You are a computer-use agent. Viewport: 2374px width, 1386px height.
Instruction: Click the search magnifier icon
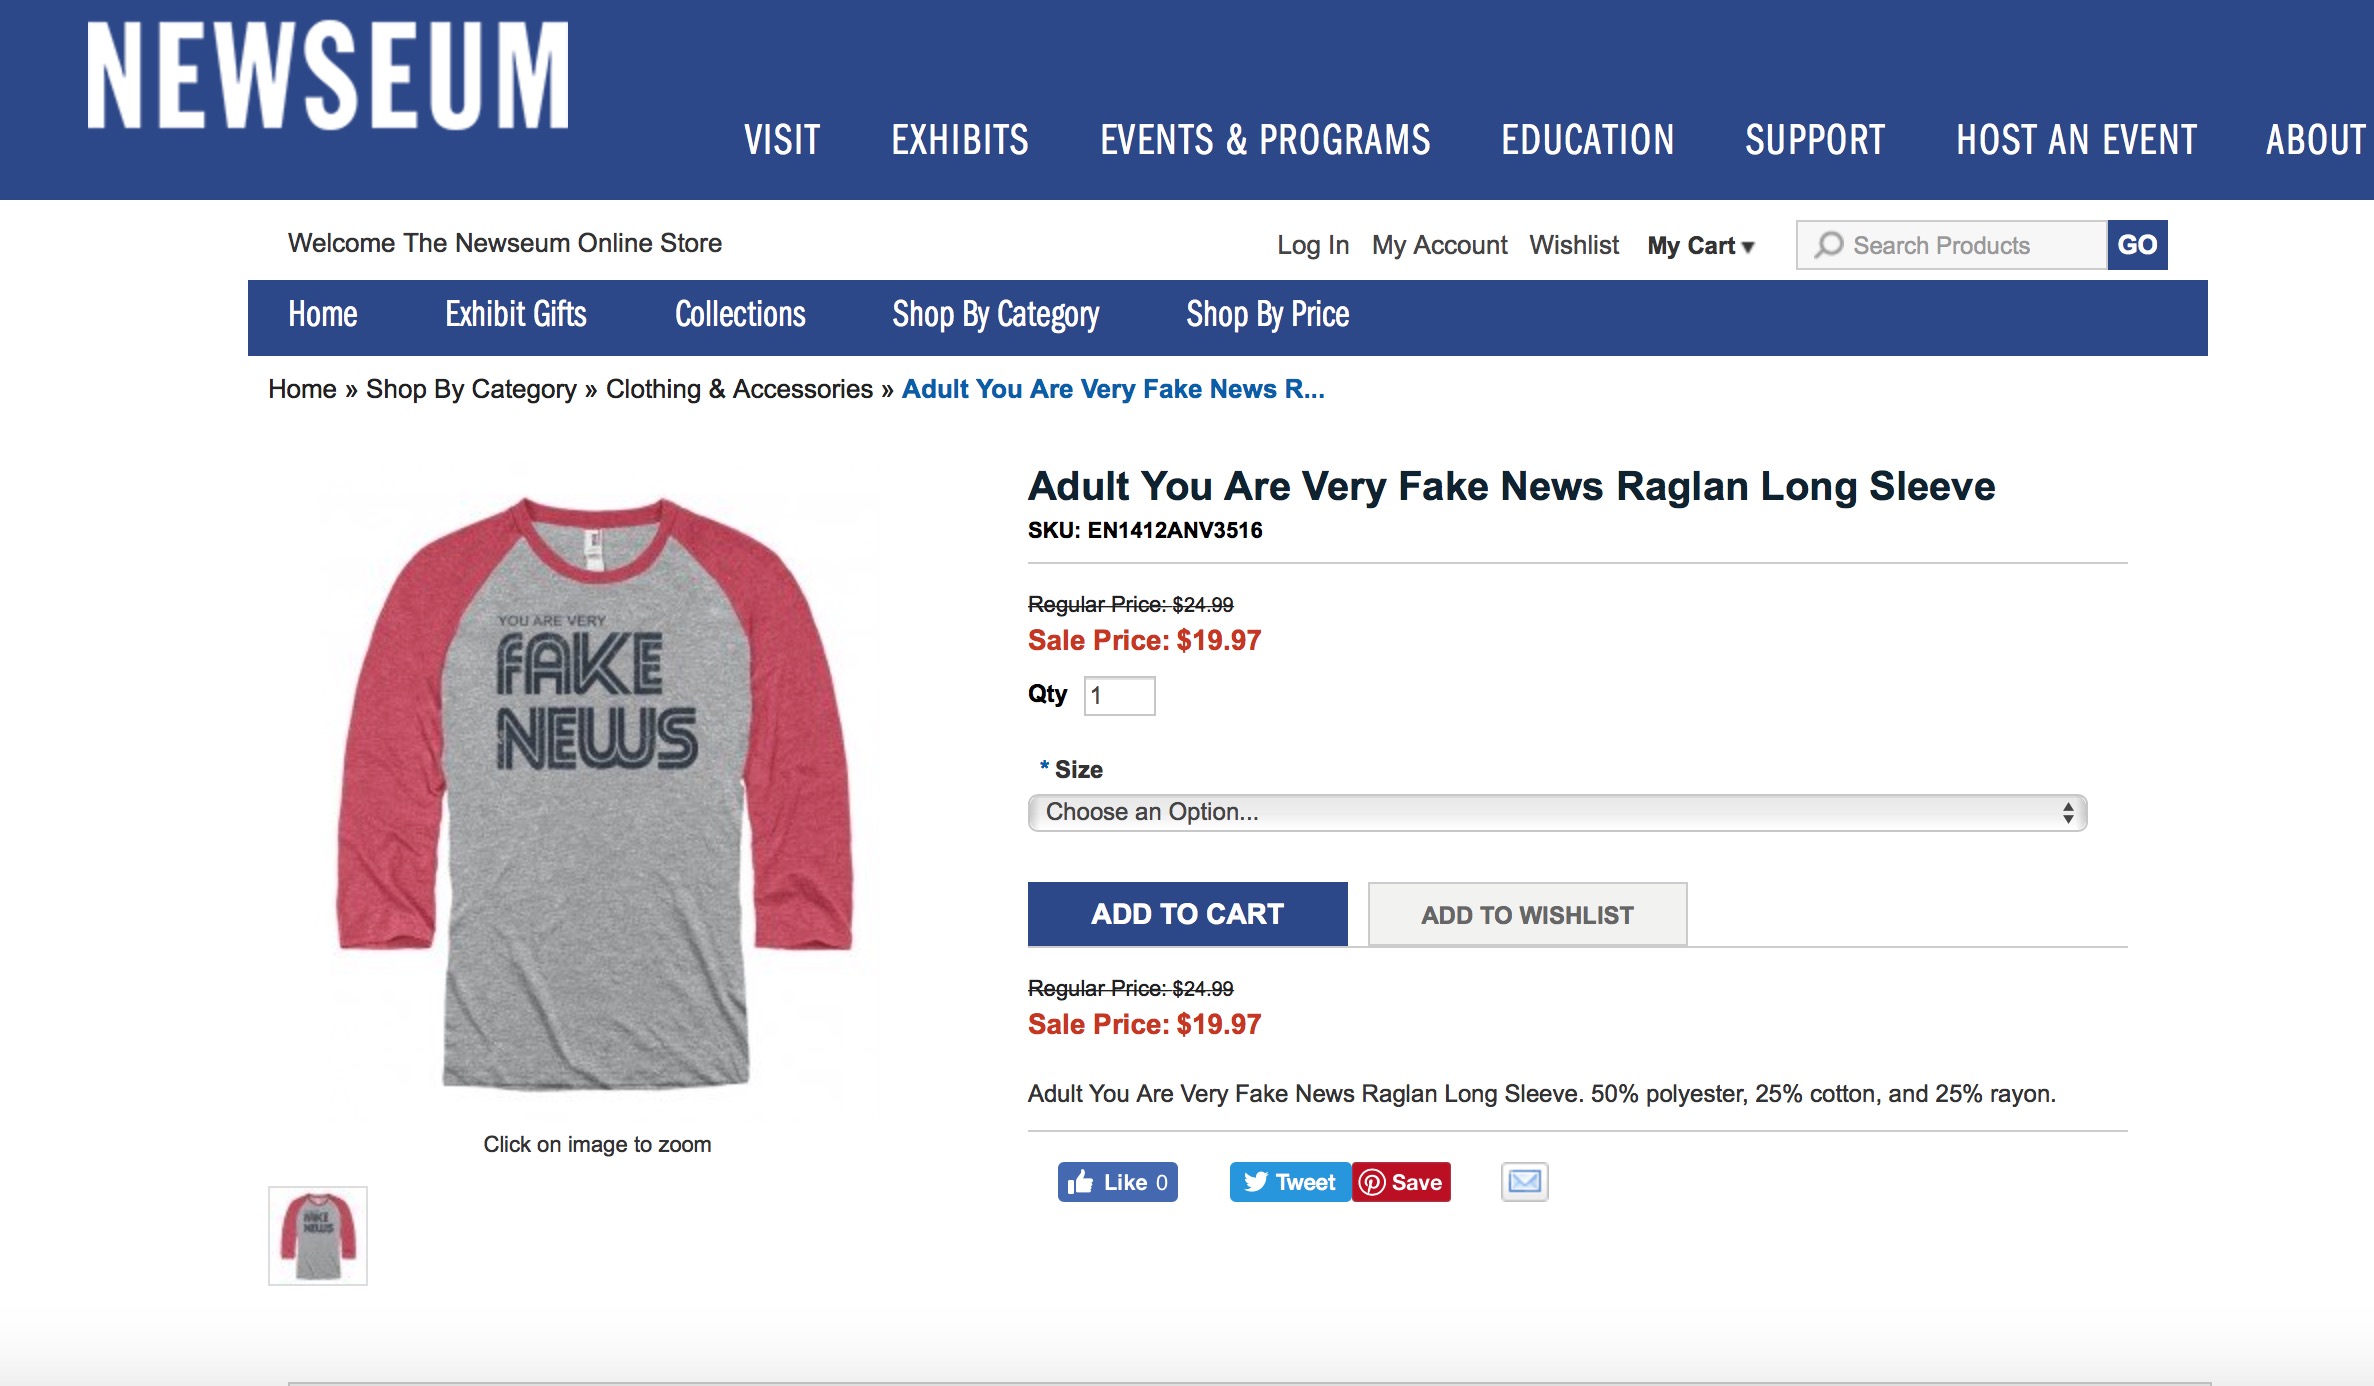pyautogui.click(x=1829, y=245)
